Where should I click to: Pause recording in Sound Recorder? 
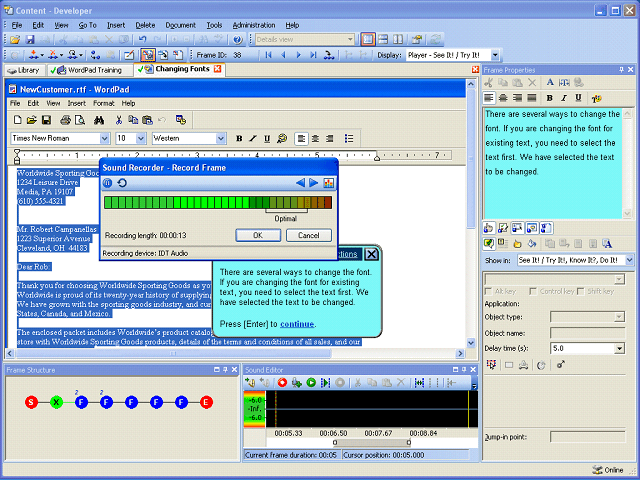pos(107,183)
